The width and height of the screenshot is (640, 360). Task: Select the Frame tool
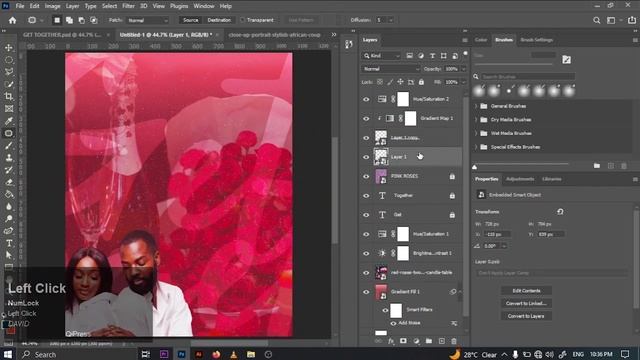tap(9, 109)
